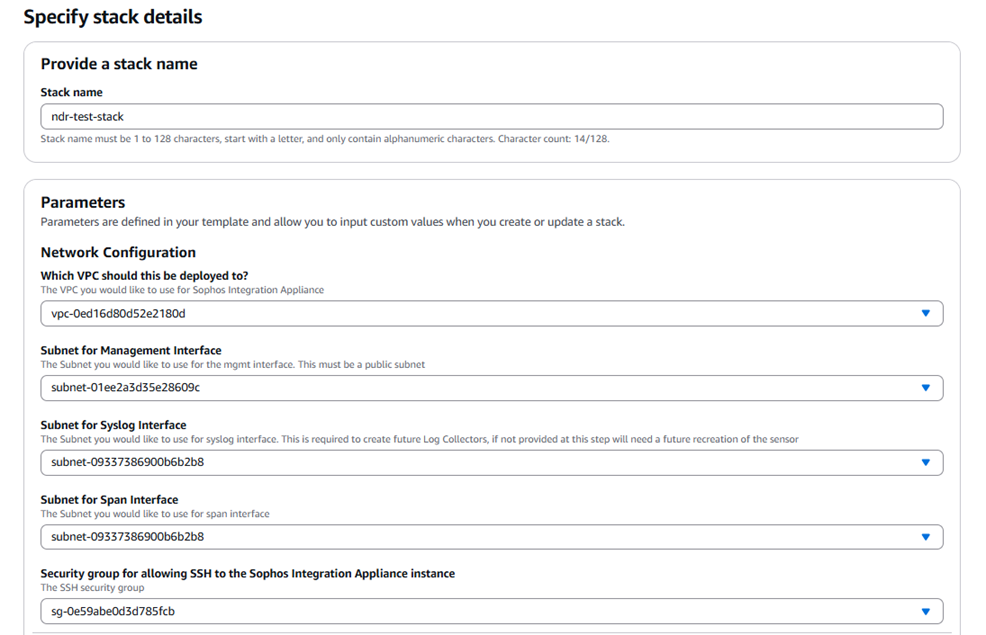This screenshot has width=986, height=635.
Task: Click the 'Network Configuration' section heading
Action: click(118, 253)
